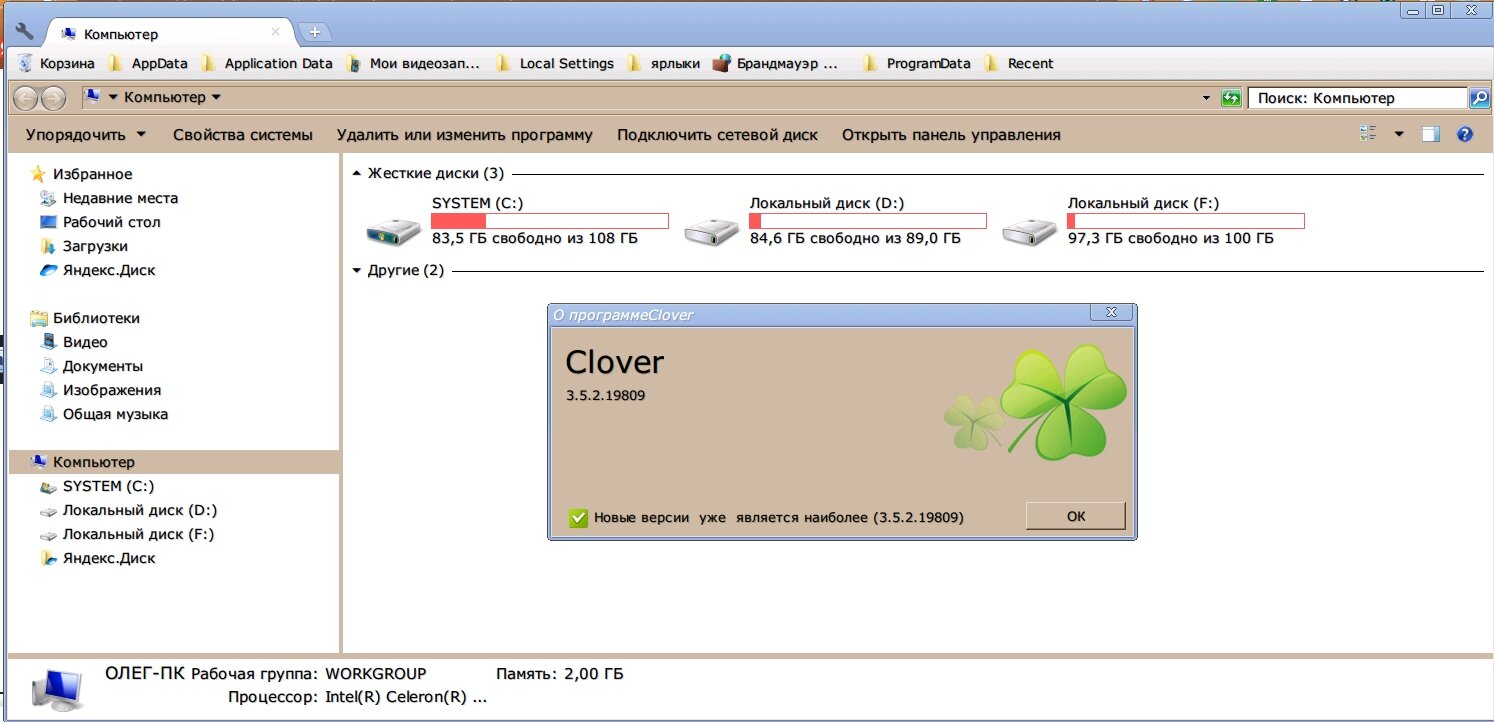Close the О программе Clover dialog

click(x=1111, y=314)
